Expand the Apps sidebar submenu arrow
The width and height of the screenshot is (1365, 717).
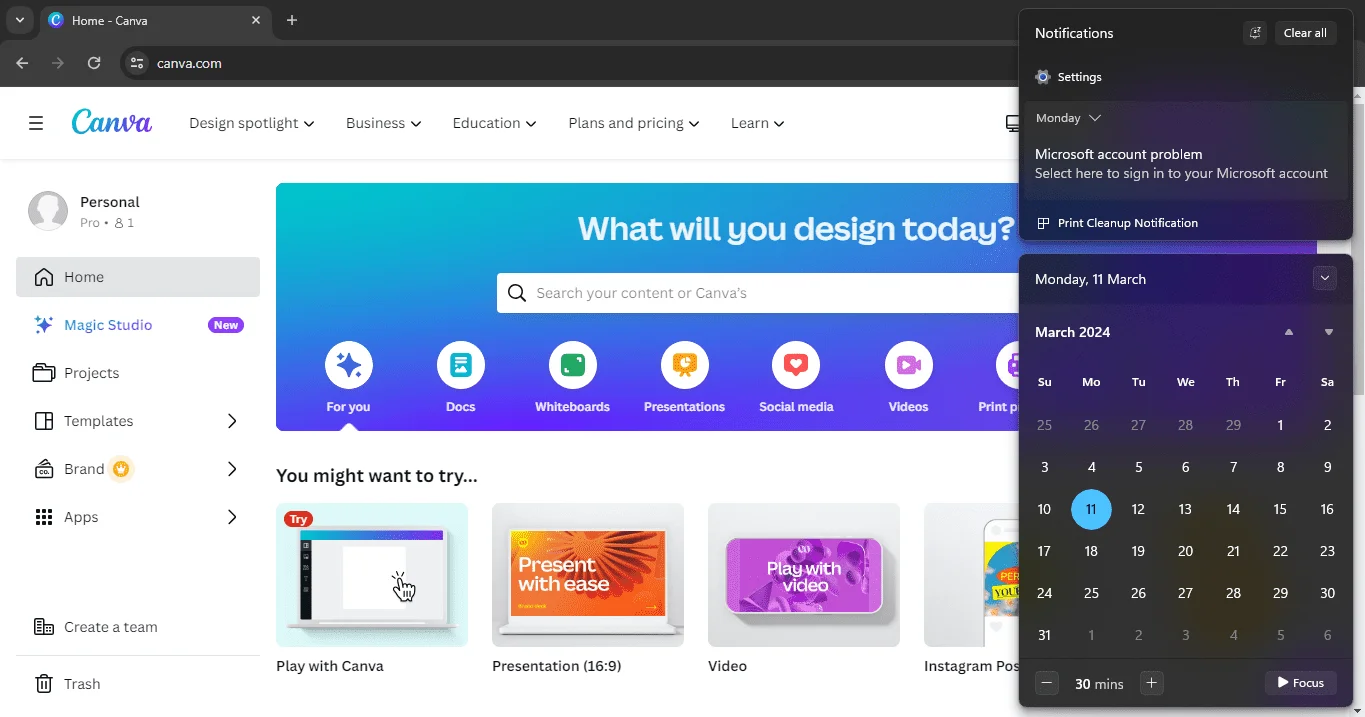(x=232, y=517)
